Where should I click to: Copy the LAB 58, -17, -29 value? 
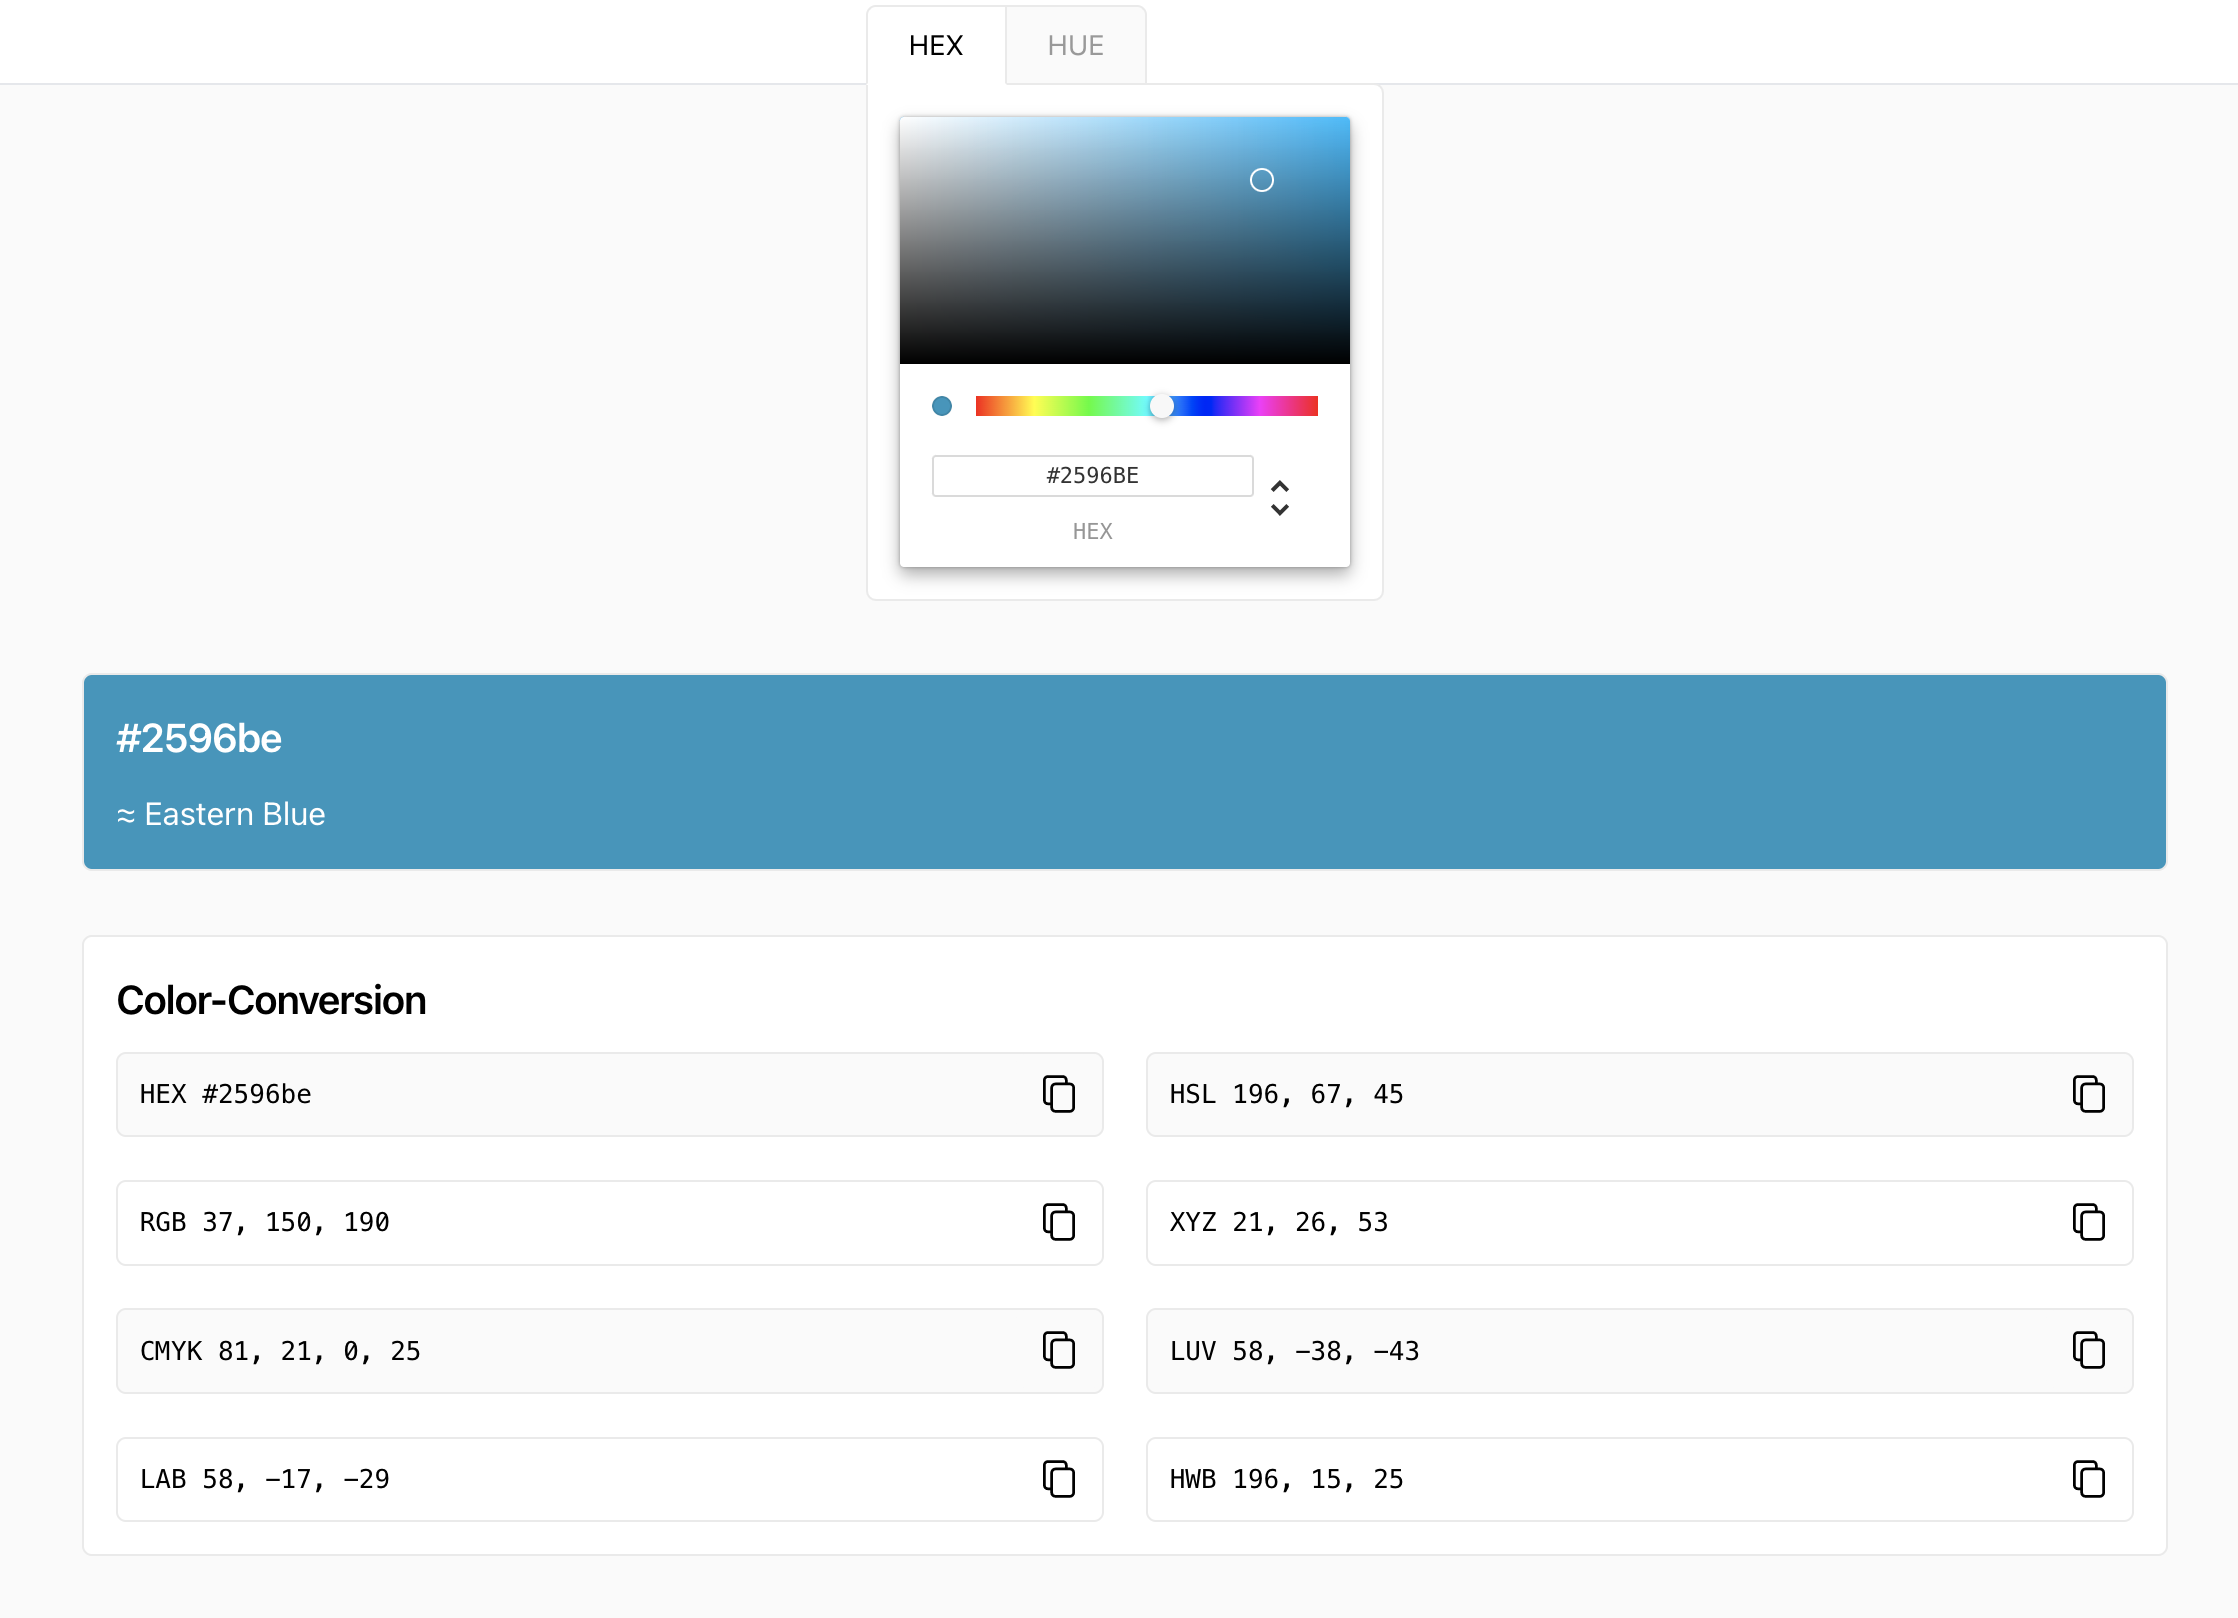pyautogui.click(x=1062, y=1479)
